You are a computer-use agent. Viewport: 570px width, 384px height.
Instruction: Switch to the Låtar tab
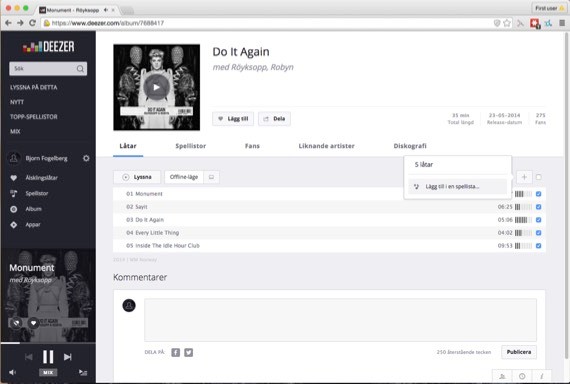128,146
